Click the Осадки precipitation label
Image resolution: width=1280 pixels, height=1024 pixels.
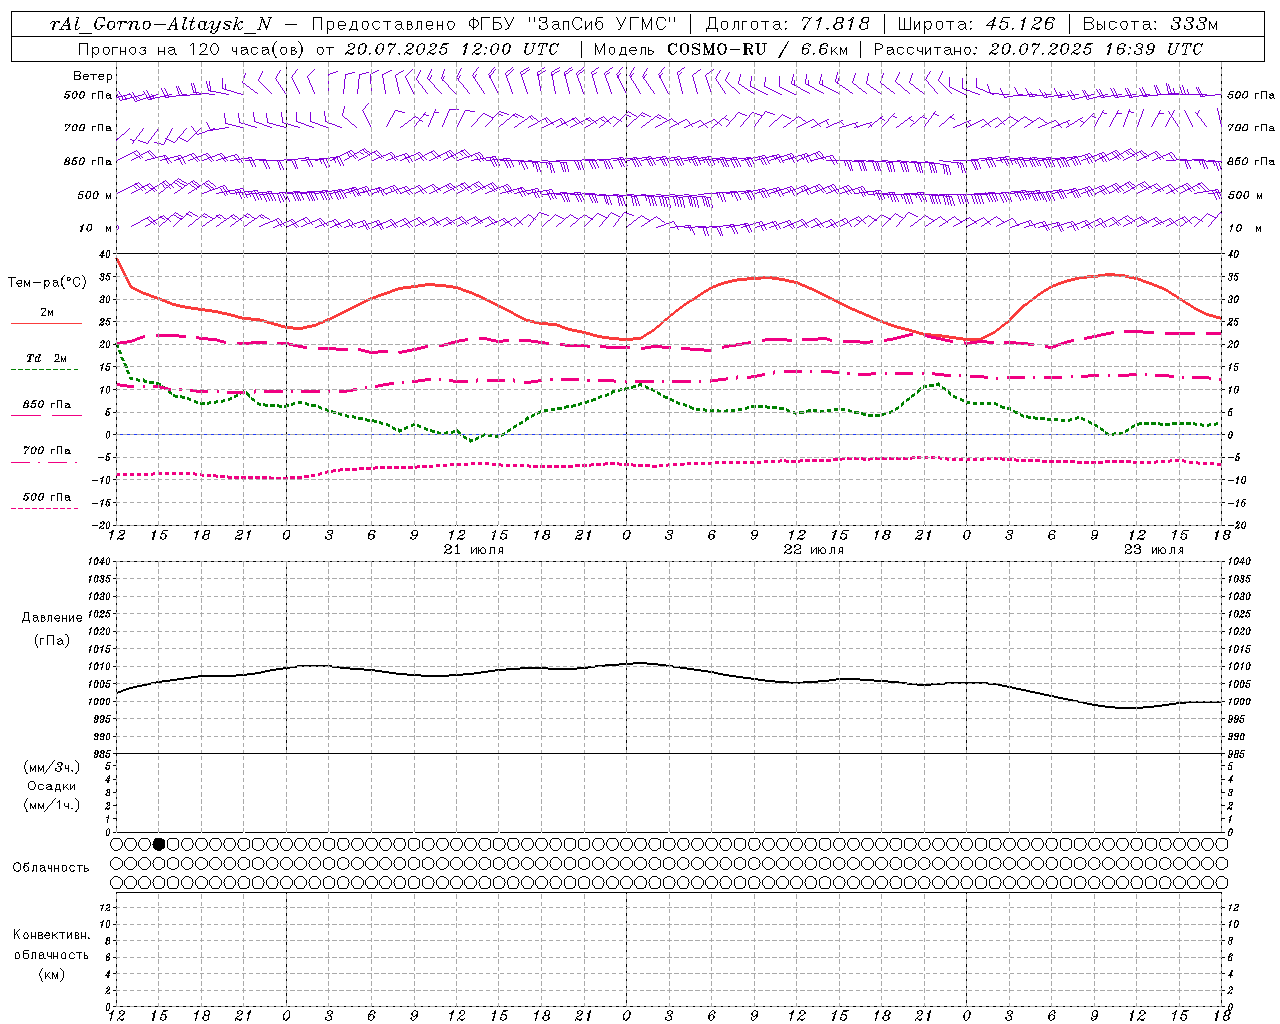pos(52,786)
